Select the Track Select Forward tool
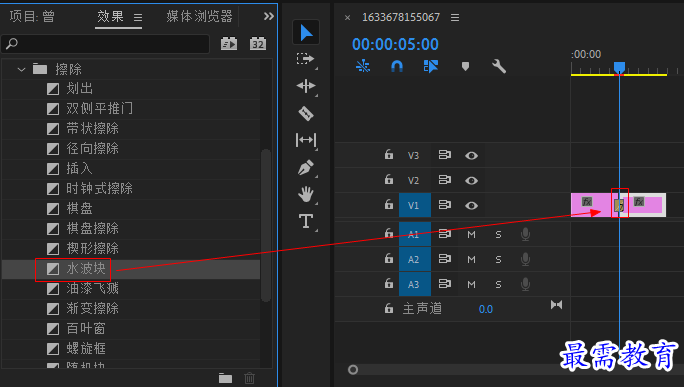Image resolution: width=684 pixels, height=387 pixels. click(x=305, y=59)
